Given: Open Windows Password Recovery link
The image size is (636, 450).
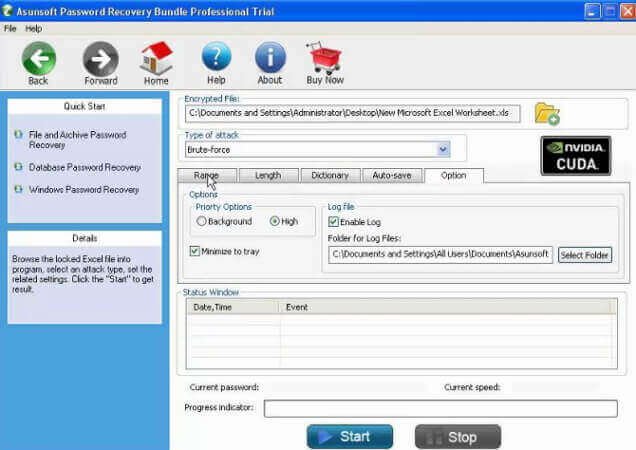Looking at the screenshot, I should (84, 189).
